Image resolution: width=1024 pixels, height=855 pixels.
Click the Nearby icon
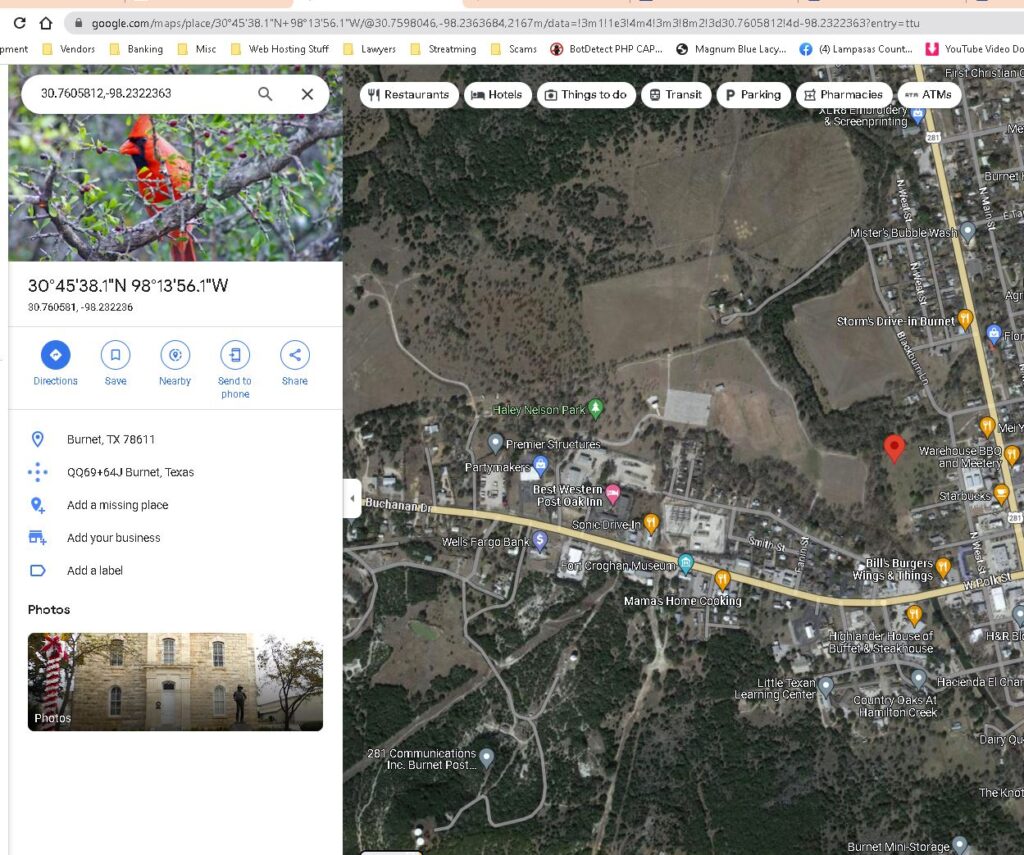tap(175, 355)
